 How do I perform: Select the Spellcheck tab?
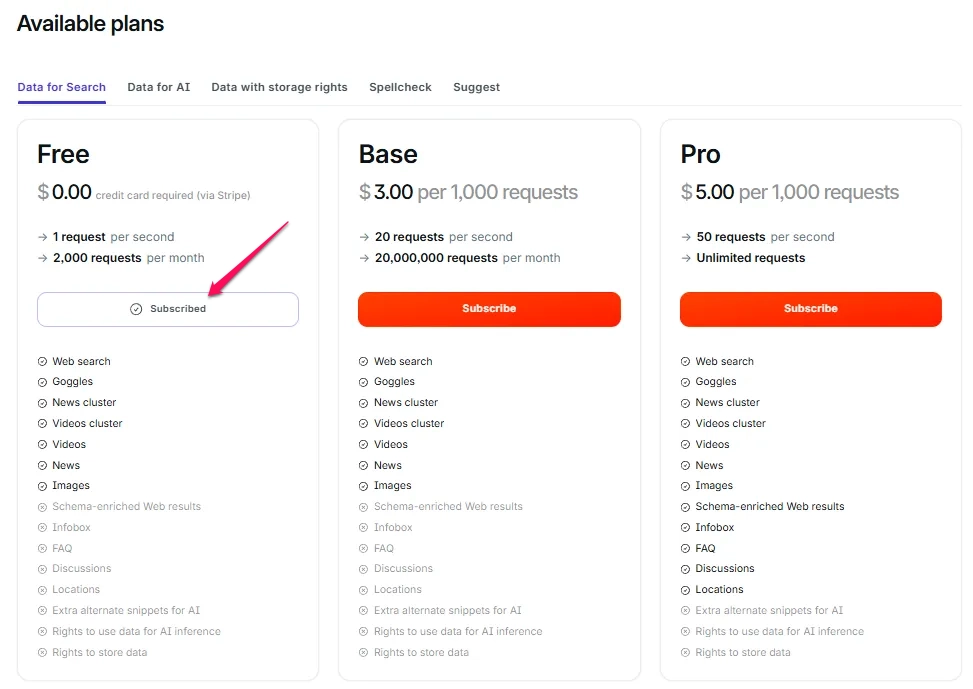[400, 87]
